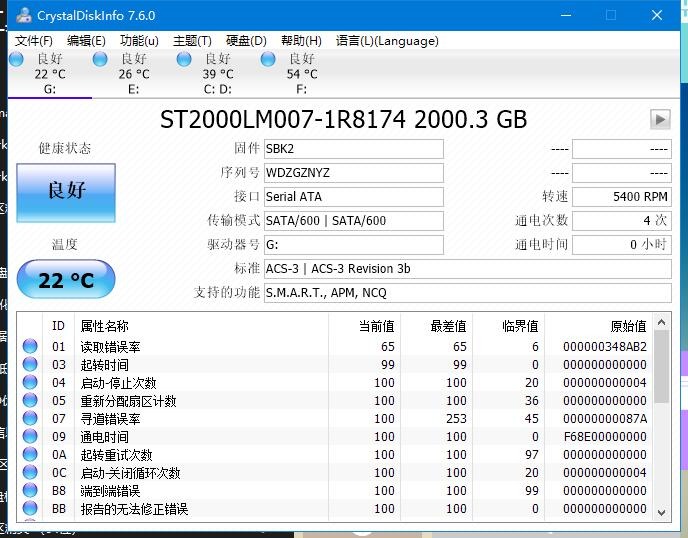Image resolution: width=688 pixels, height=538 pixels.
Task: Click the 序列号 field showing WDZGZNYZ
Action: [354, 173]
